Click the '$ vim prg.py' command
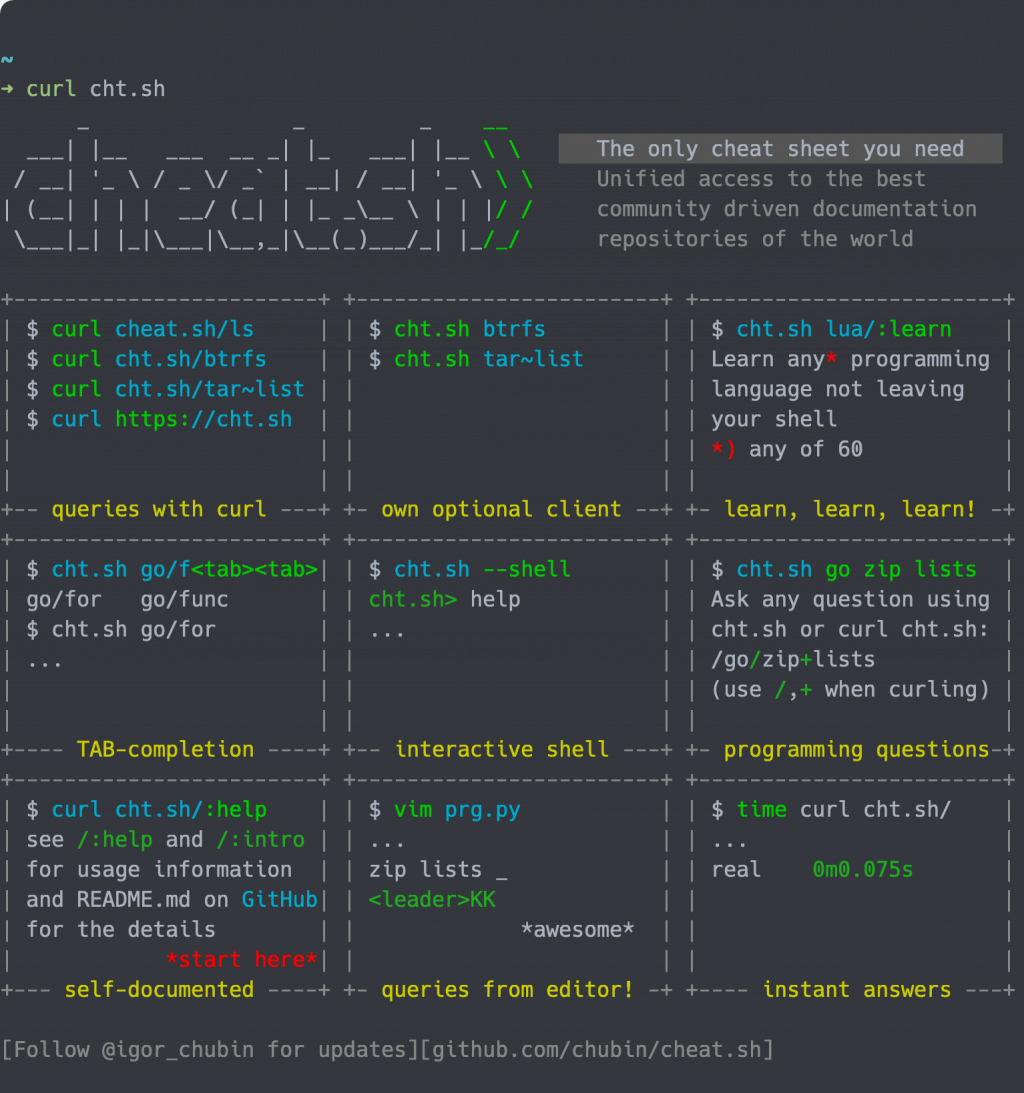The height and width of the screenshot is (1093, 1024). [x=445, y=809]
